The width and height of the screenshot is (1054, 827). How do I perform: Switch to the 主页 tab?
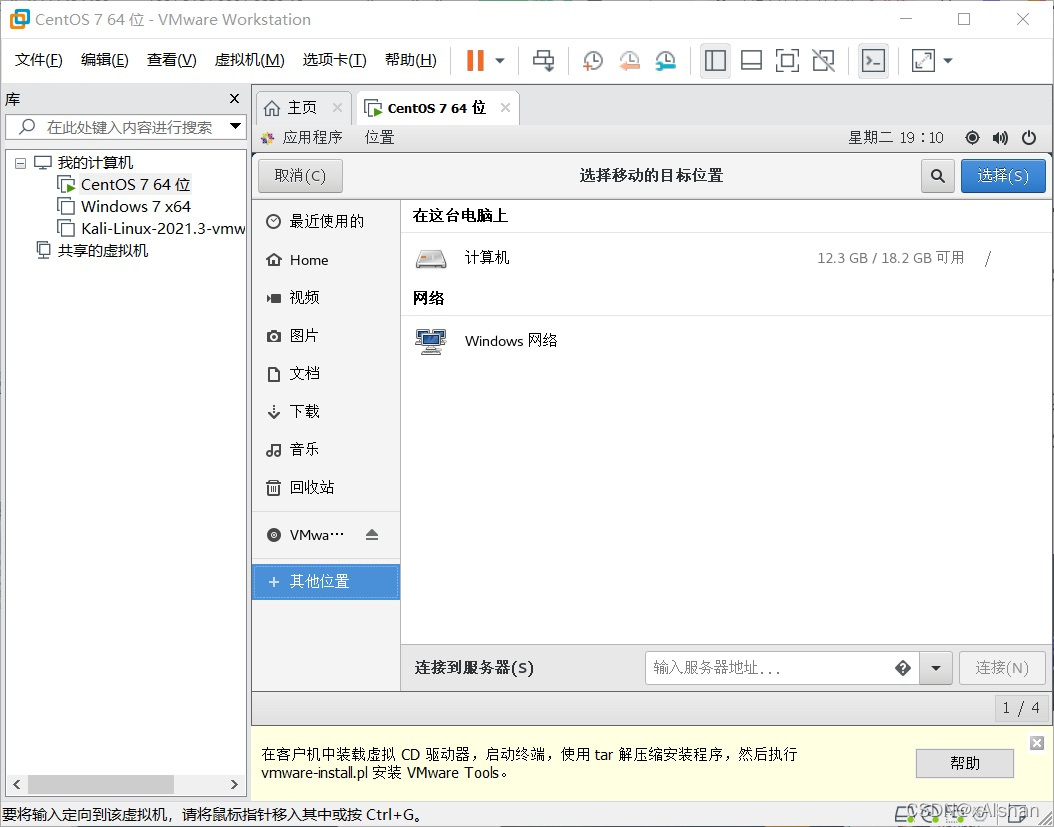(296, 107)
